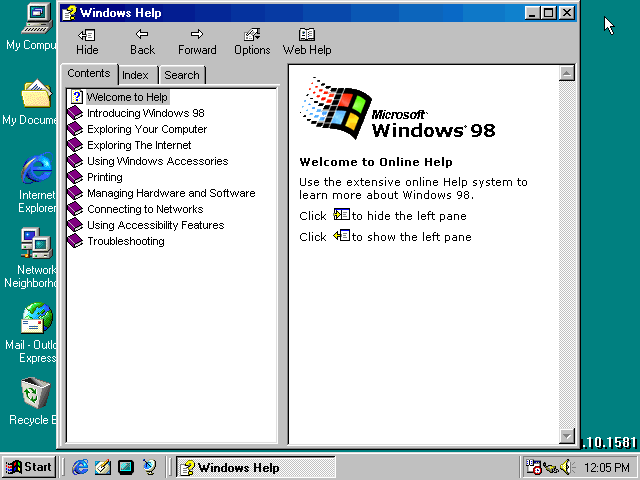Screen dimensions: 640x480
Task: Switch to the Search tab
Action: (182, 76)
